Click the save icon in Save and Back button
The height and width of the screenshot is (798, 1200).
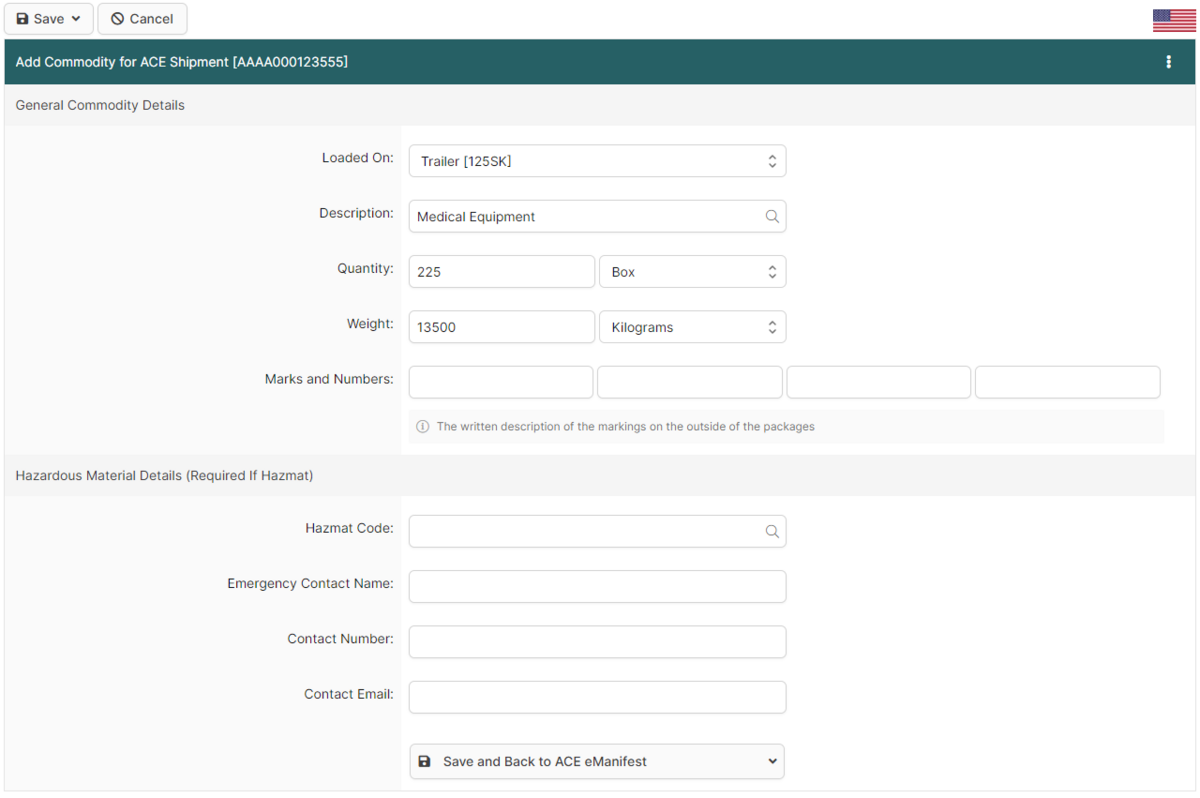click(424, 761)
